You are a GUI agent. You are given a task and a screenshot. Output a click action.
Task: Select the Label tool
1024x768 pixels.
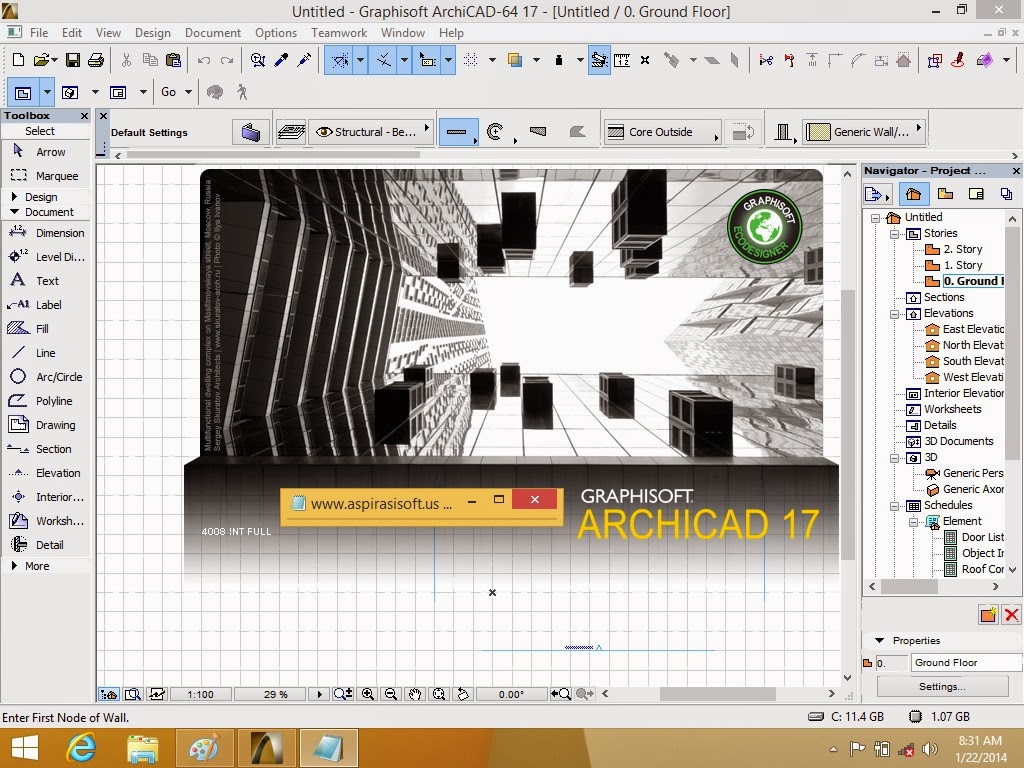tap(46, 305)
